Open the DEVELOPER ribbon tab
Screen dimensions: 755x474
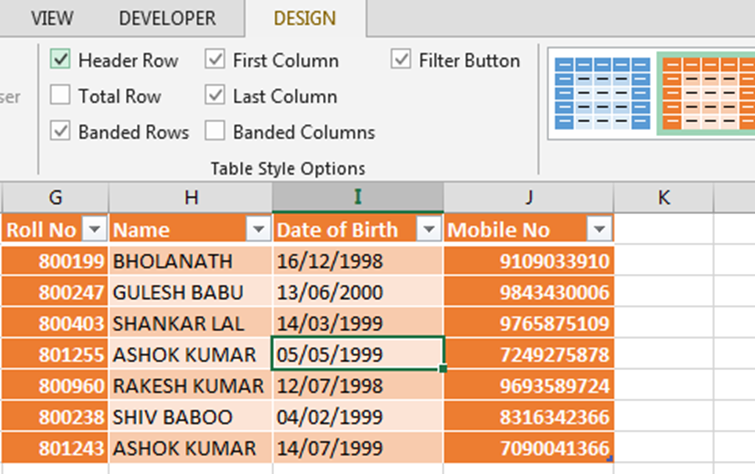(x=167, y=18)
